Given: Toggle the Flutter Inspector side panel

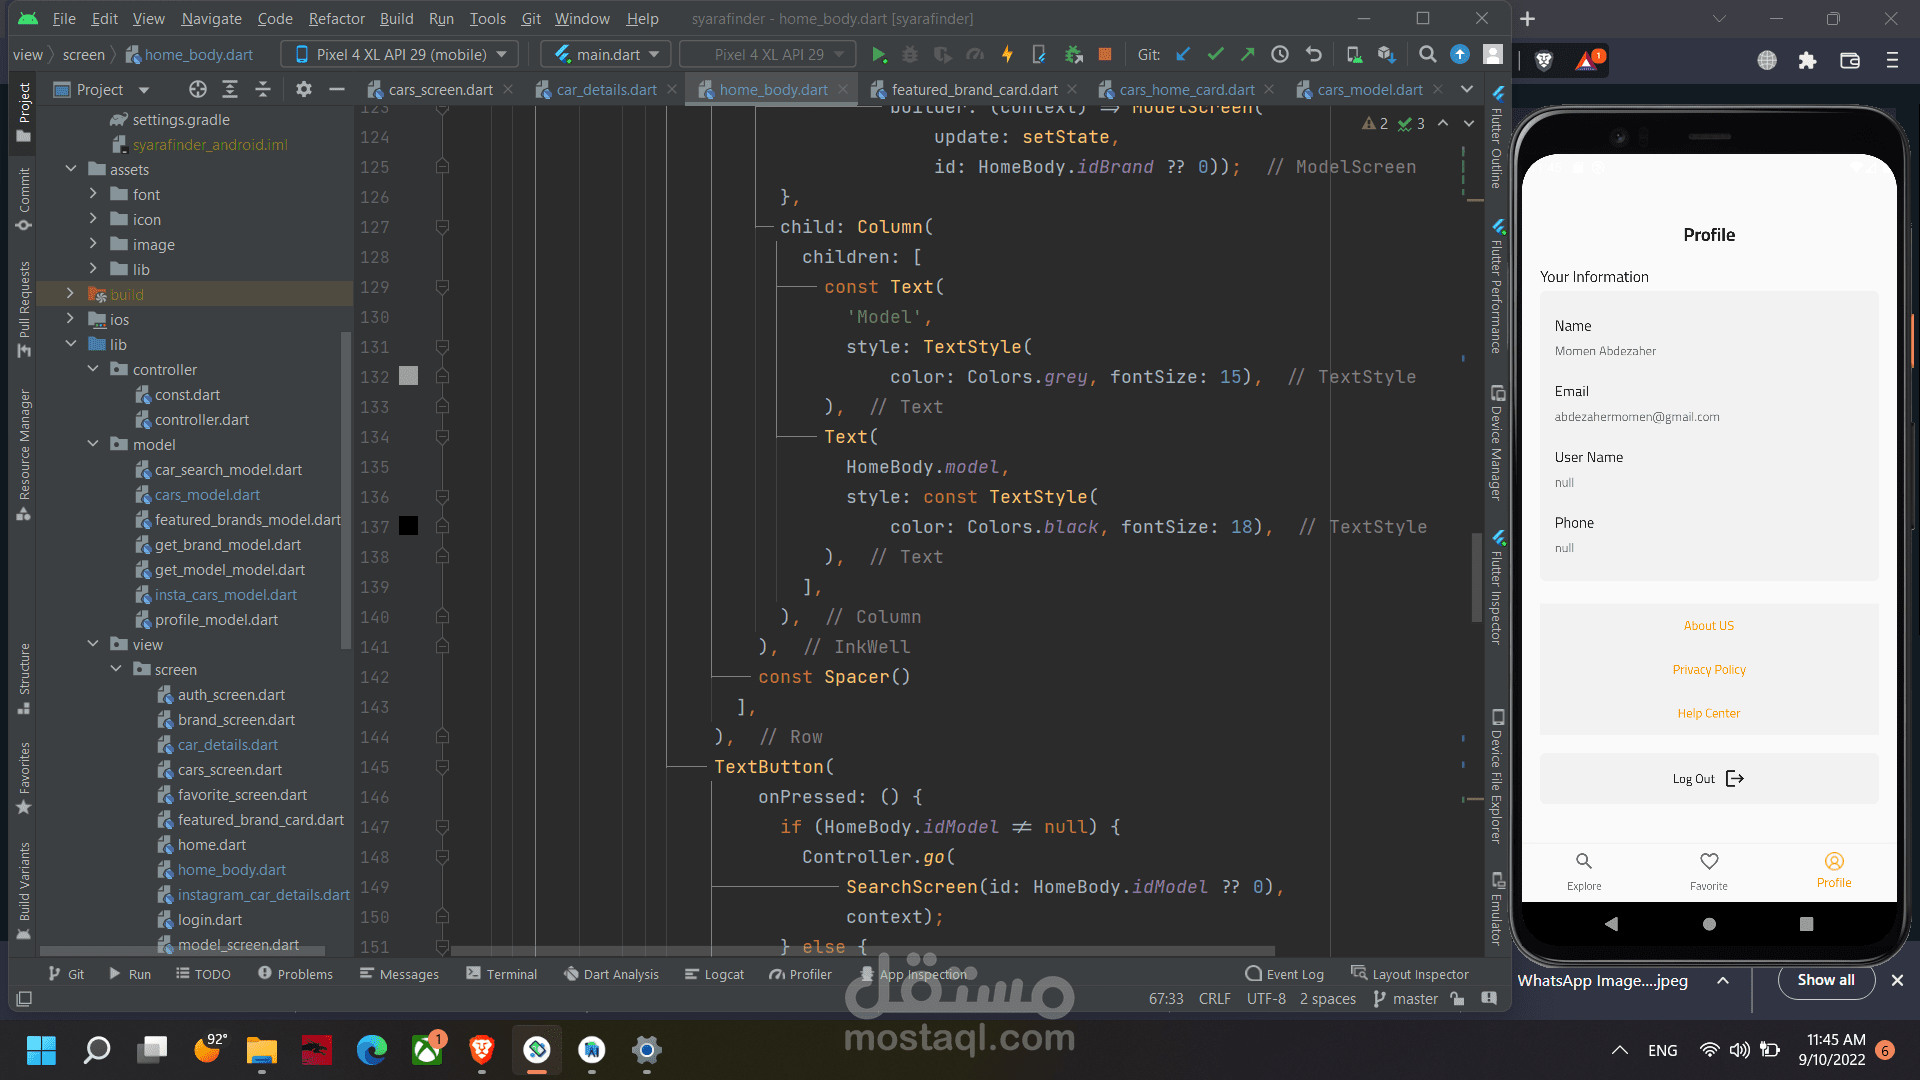Looking at the screenshot, I should (x=1497, y=588).
